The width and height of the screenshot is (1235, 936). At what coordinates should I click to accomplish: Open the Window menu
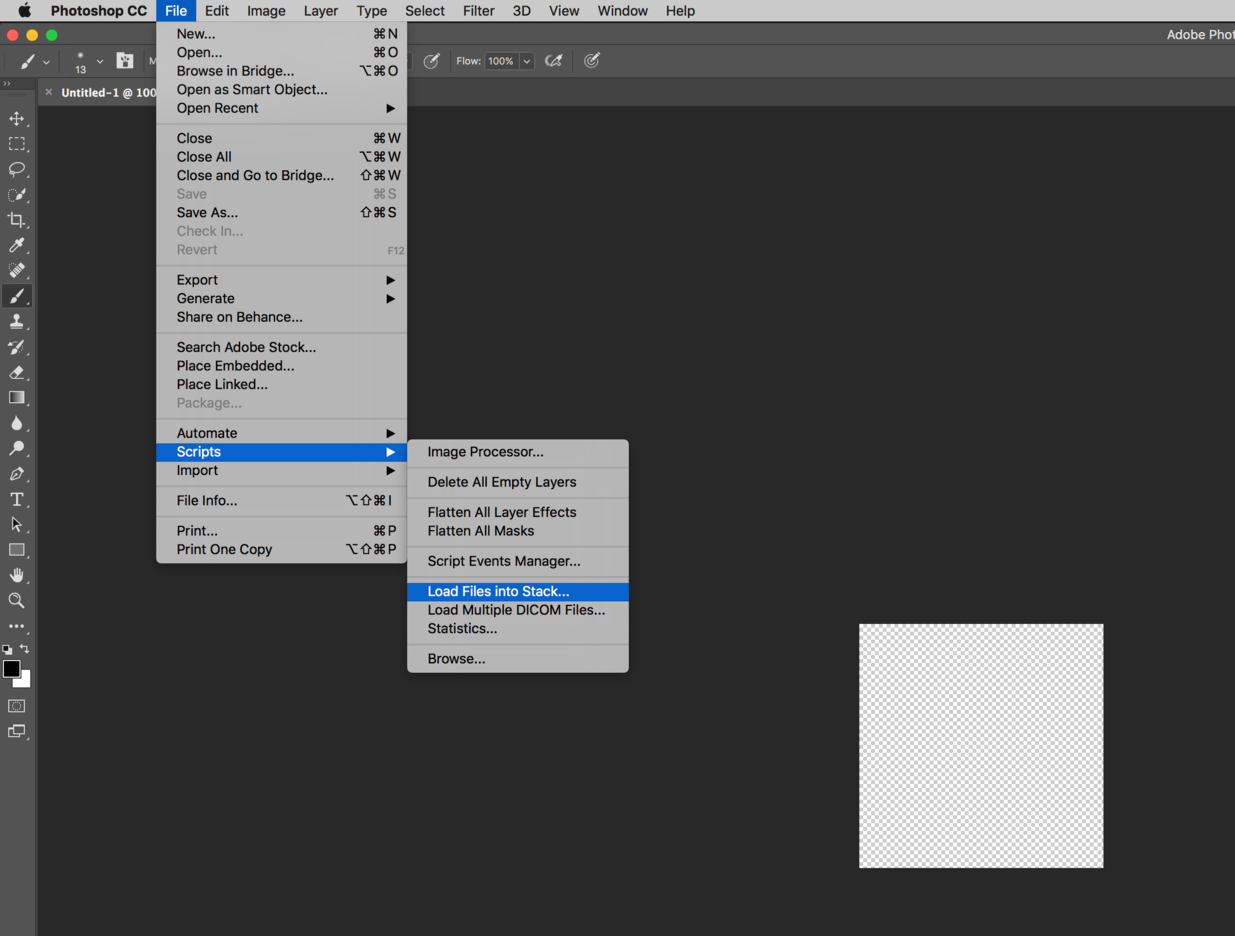coord(622,11)
